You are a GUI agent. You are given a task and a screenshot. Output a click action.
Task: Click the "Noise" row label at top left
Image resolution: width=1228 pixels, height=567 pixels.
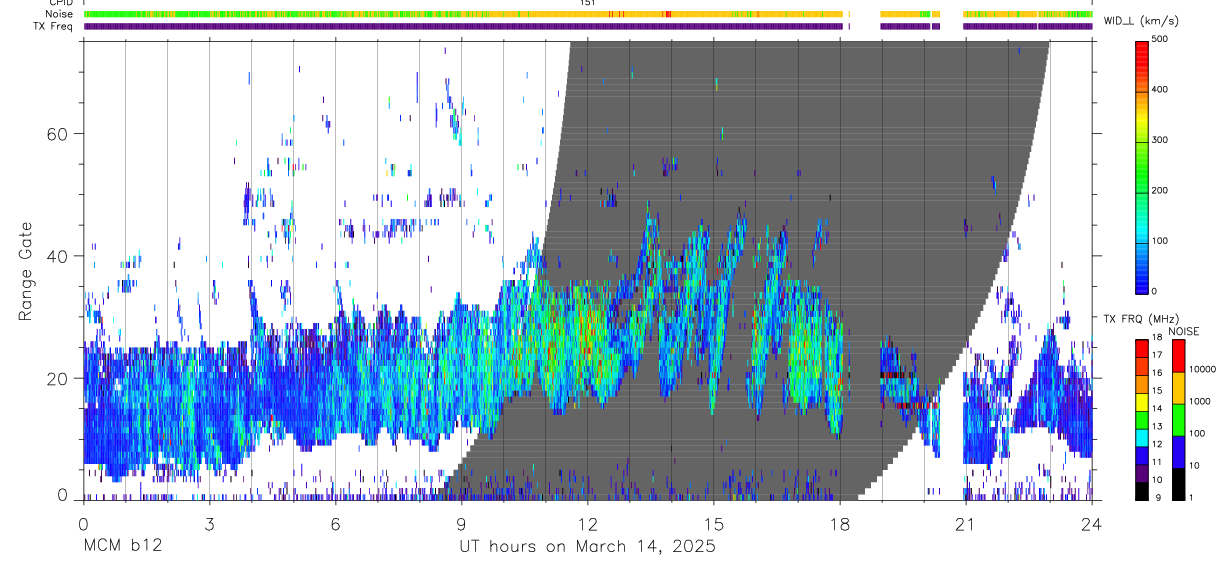(x=61, y=14)
